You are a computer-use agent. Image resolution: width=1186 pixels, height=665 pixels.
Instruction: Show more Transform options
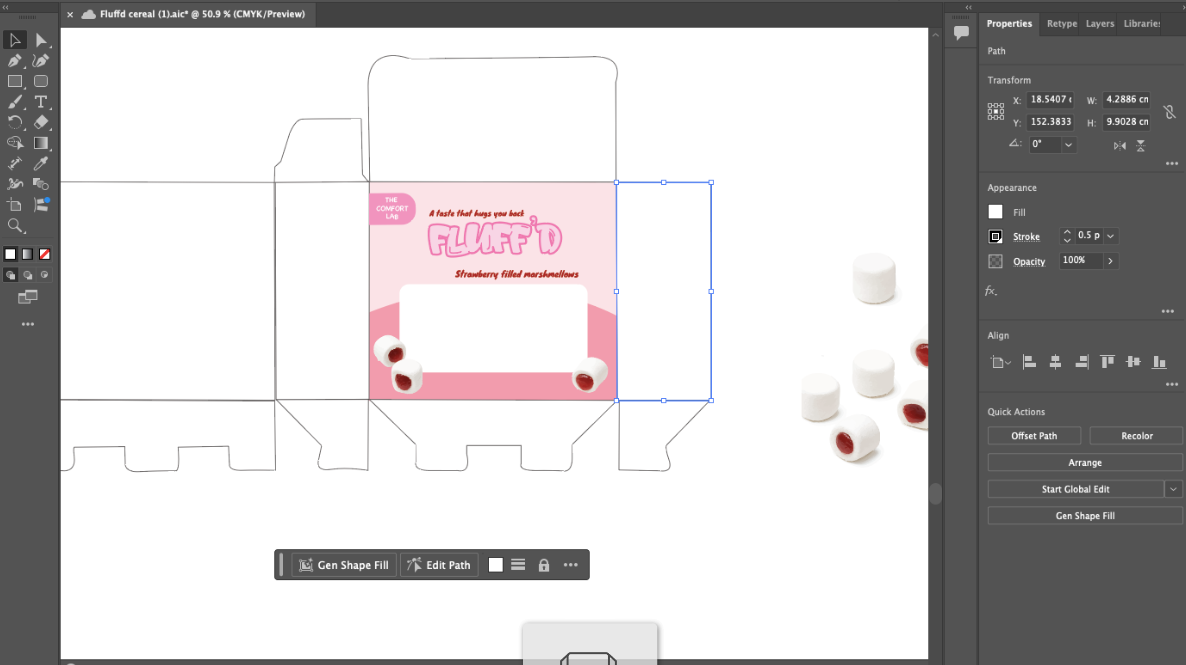coord(1172,163)
